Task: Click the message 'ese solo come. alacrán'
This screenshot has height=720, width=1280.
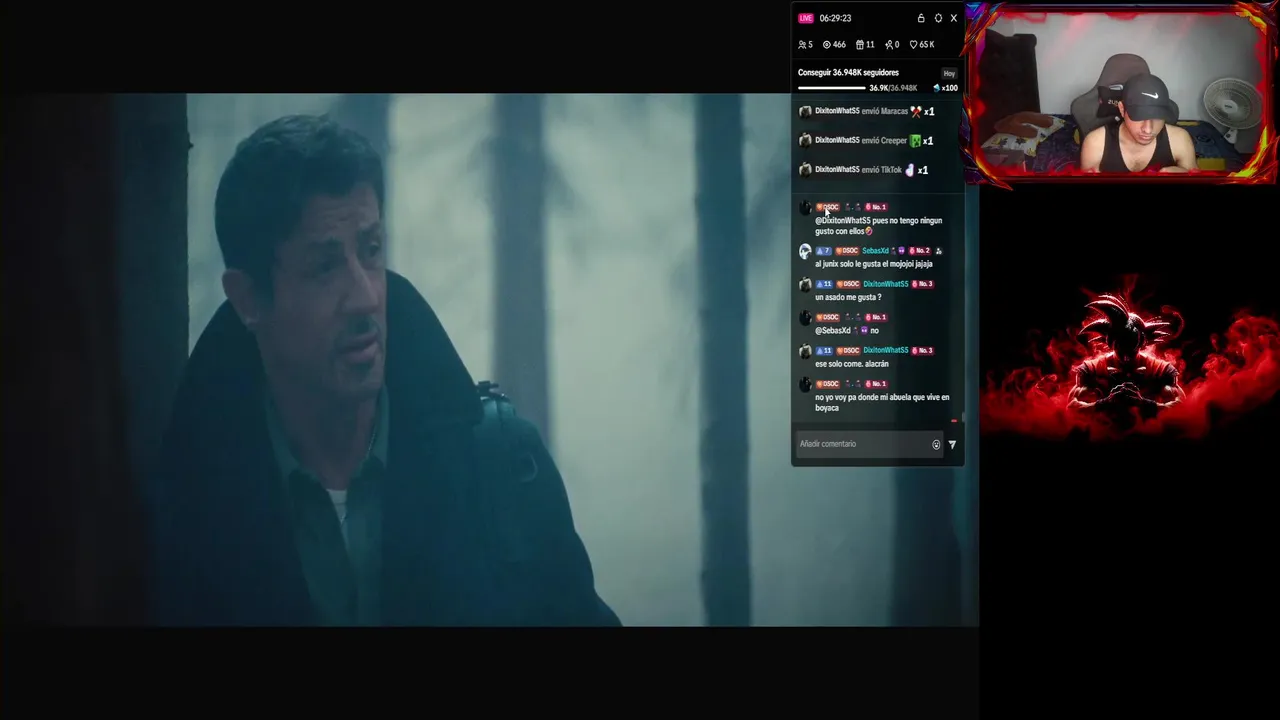Action: coord(851,364)
